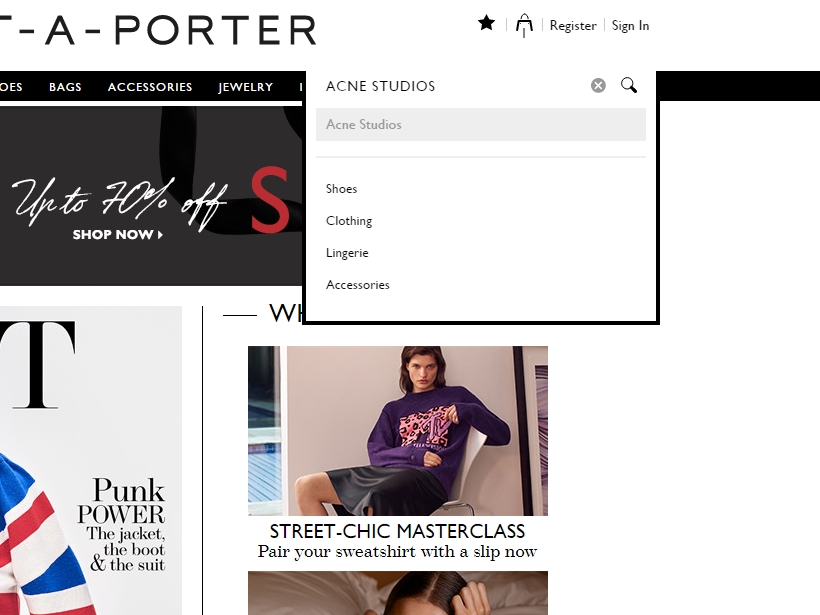Open the Accessories navigation menu
Viewport: 820px width, 615px height.
150,87
